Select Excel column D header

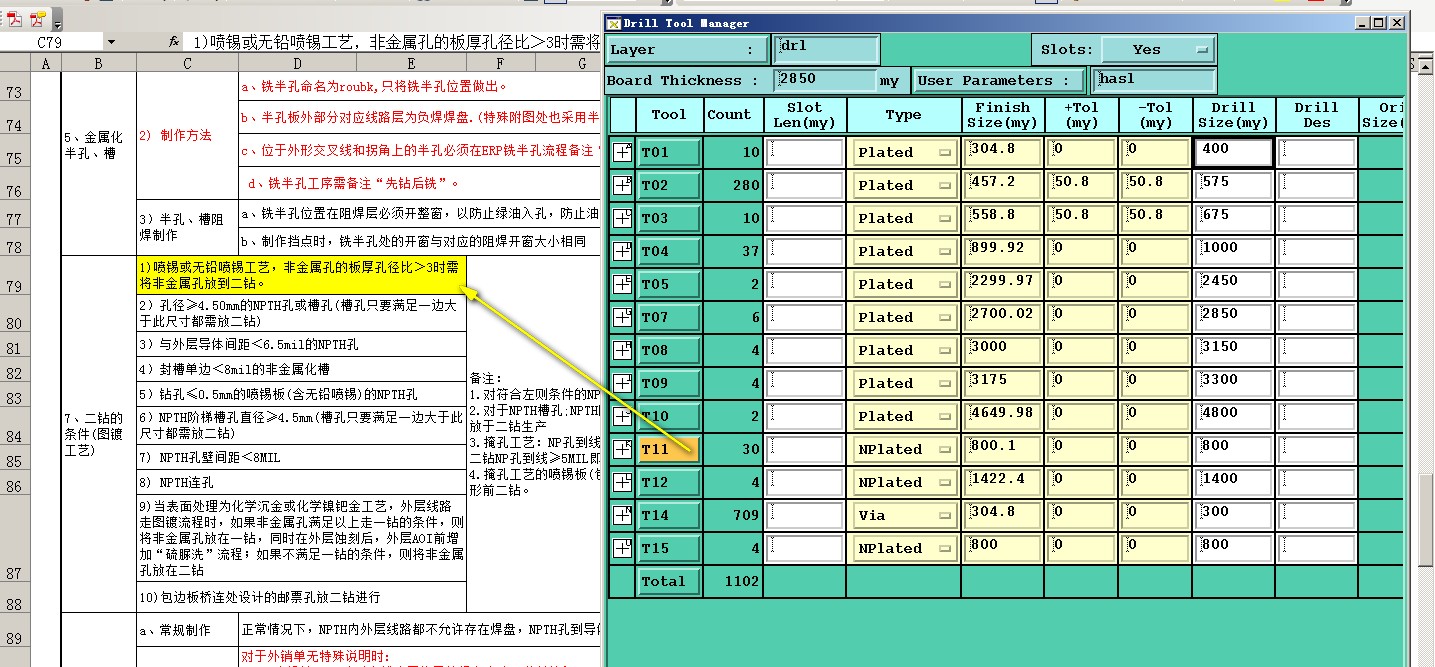(x=297, y=64)
